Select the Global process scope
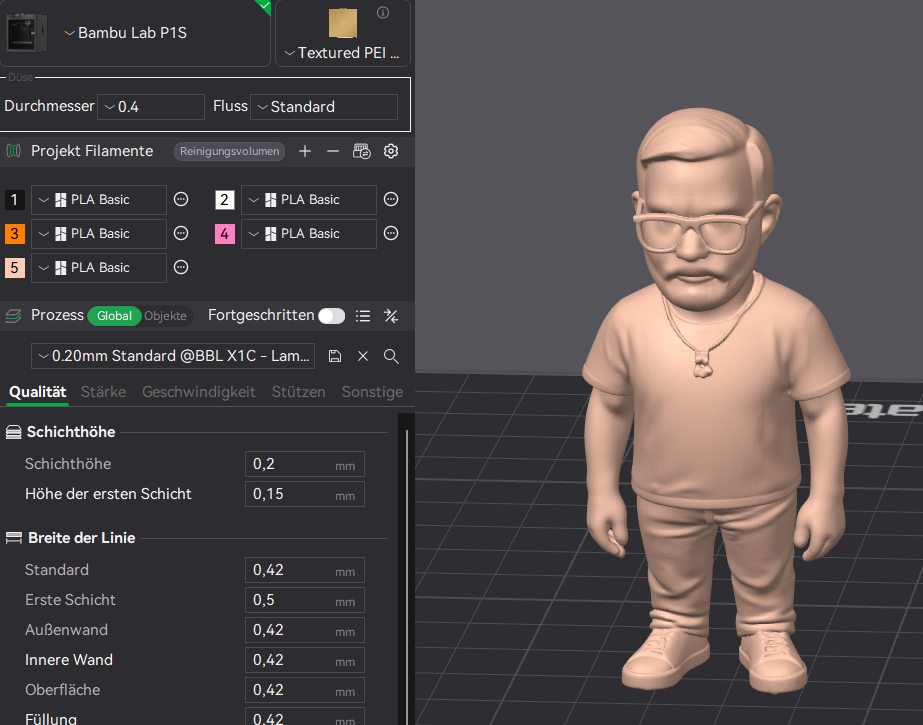This screenshot has height=725, width=923. pyautogui.click(x=114, y=316)
